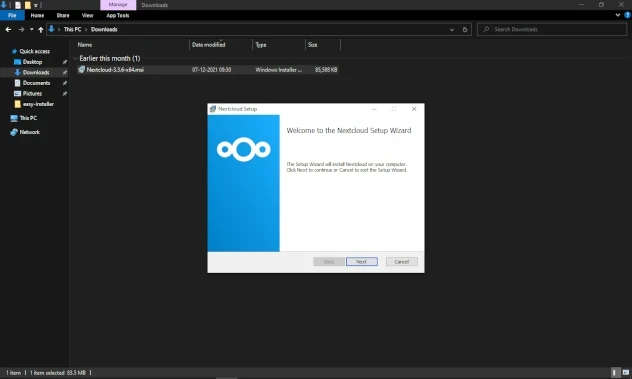Open Documents in the navigation pane
Image resolution: width=632 pixels, height=379 pixels.
(x=36, y=83)
